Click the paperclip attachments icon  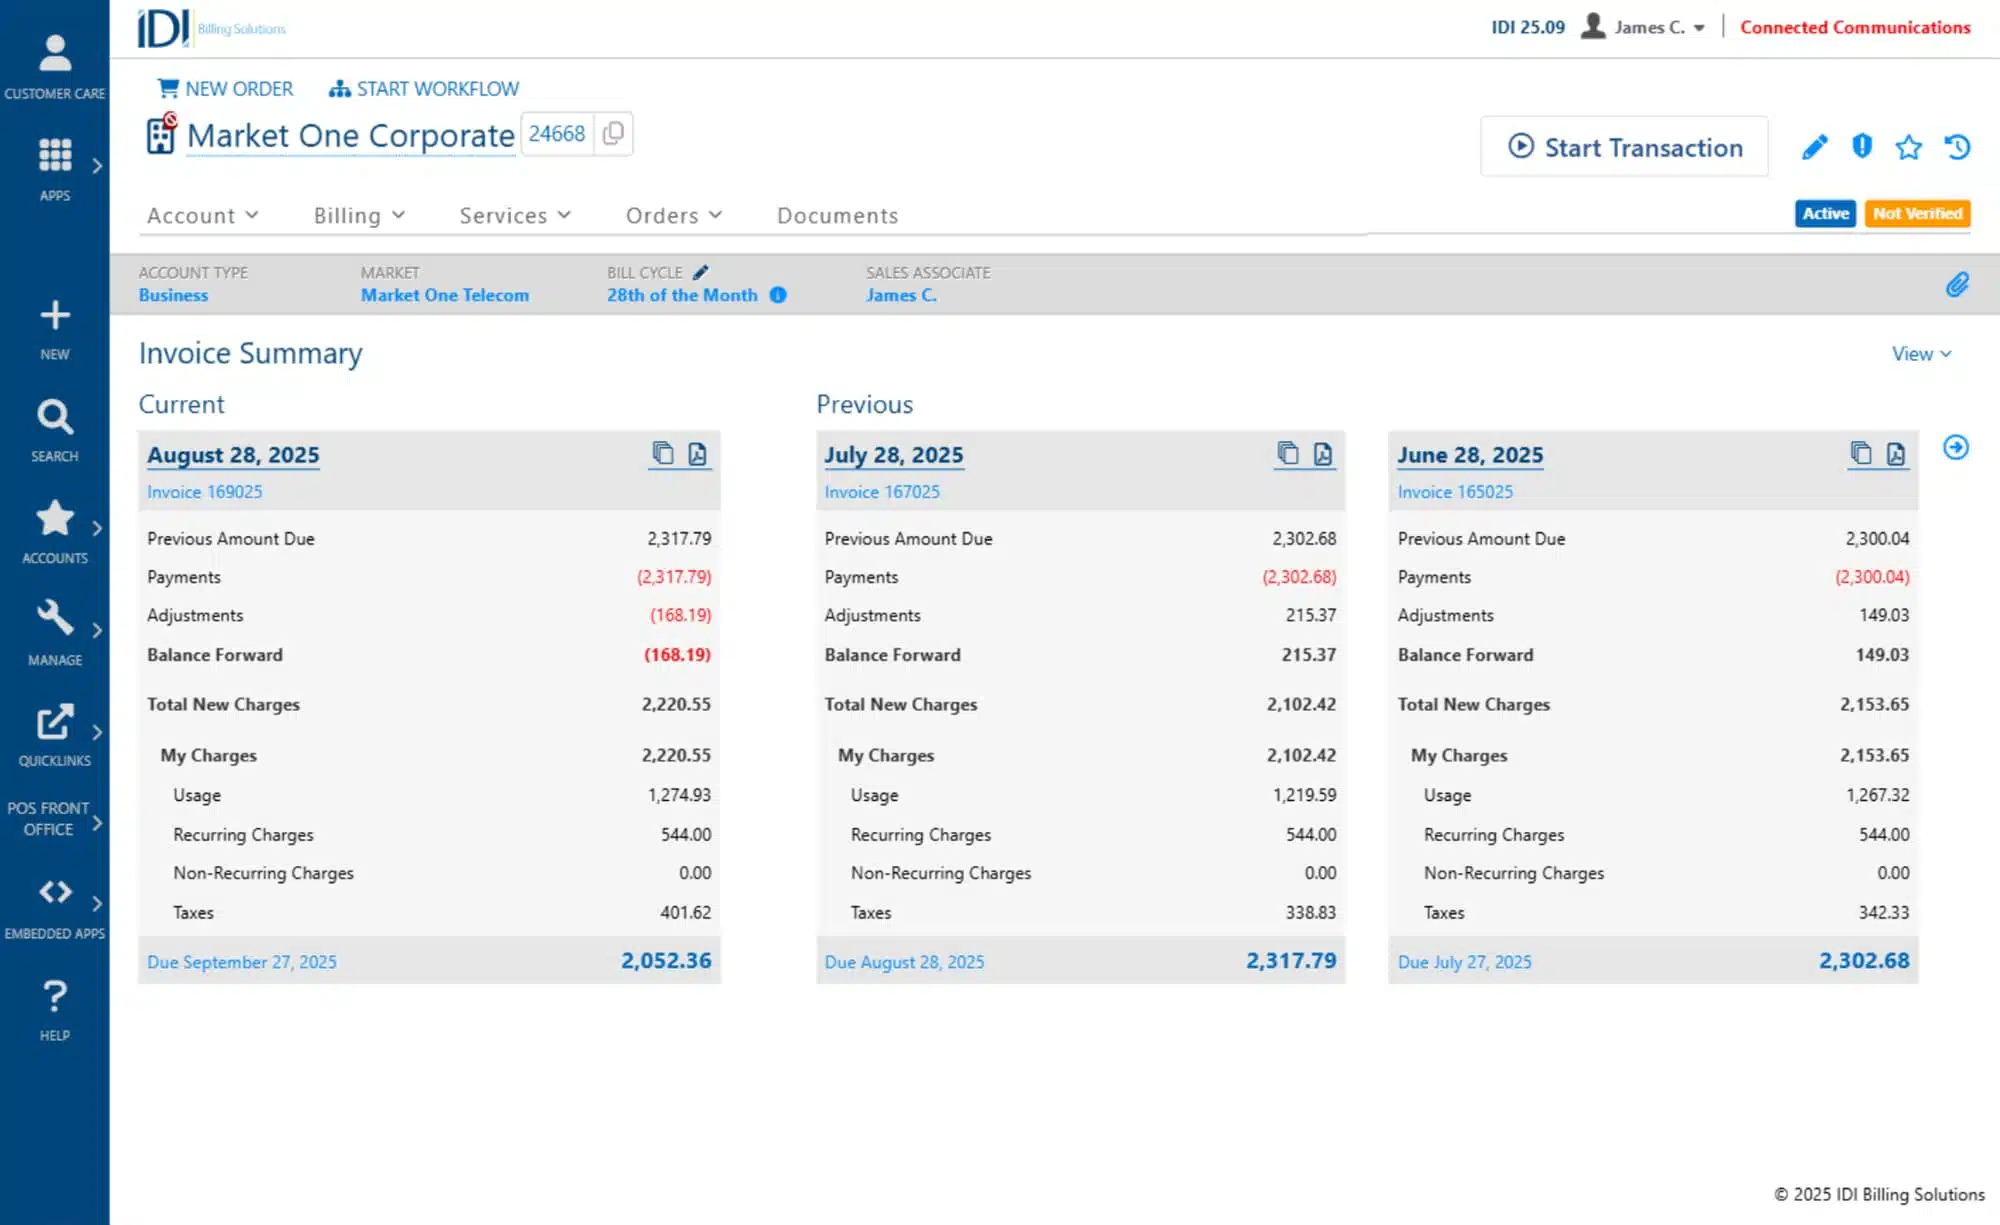pyautogui.click(x=1957, y=285)
